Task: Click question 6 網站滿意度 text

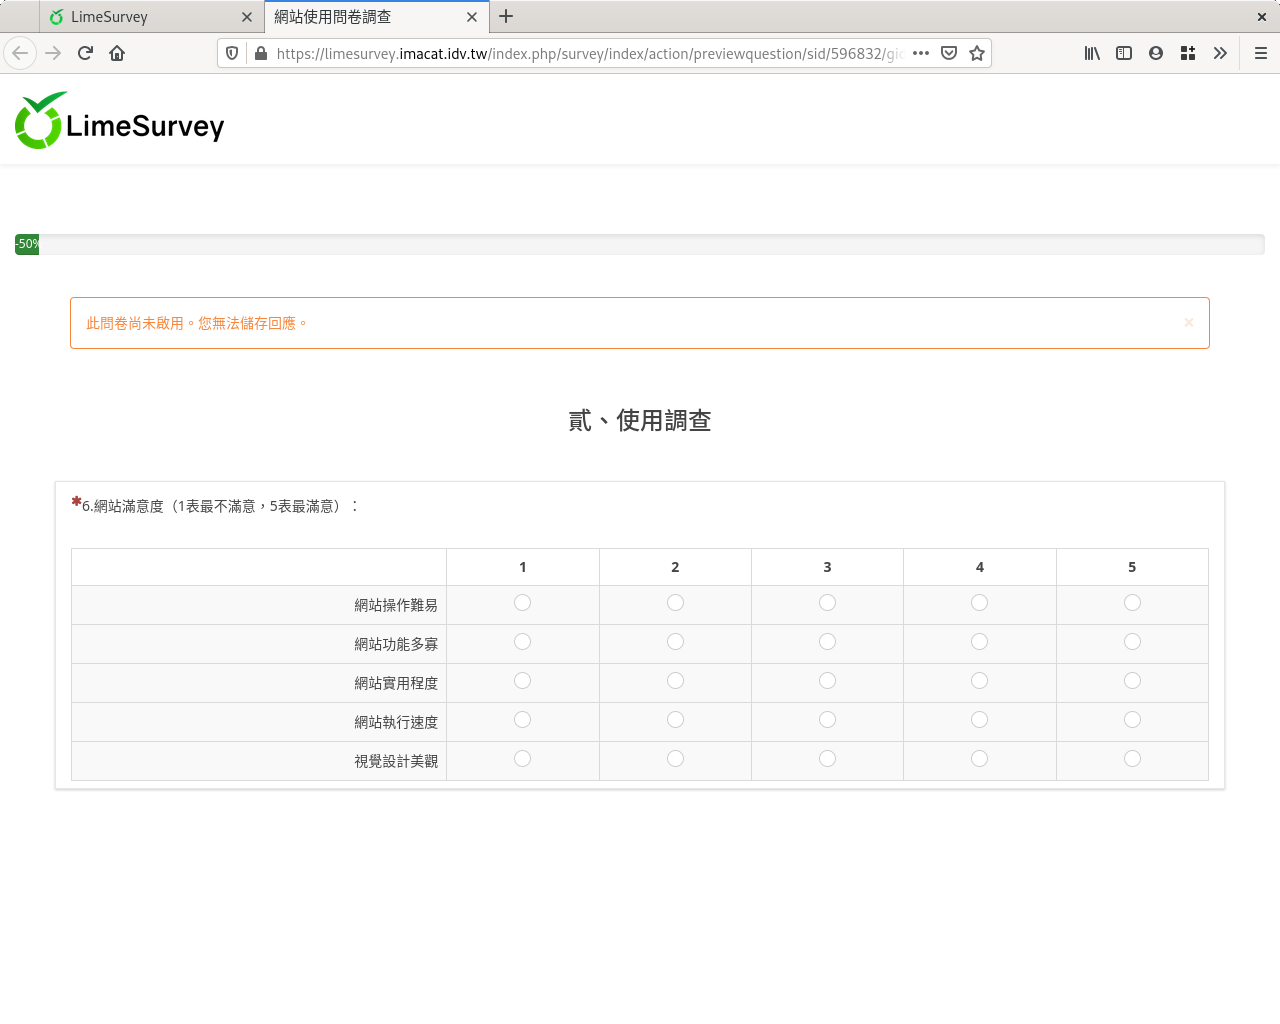Action: [220, 506]
